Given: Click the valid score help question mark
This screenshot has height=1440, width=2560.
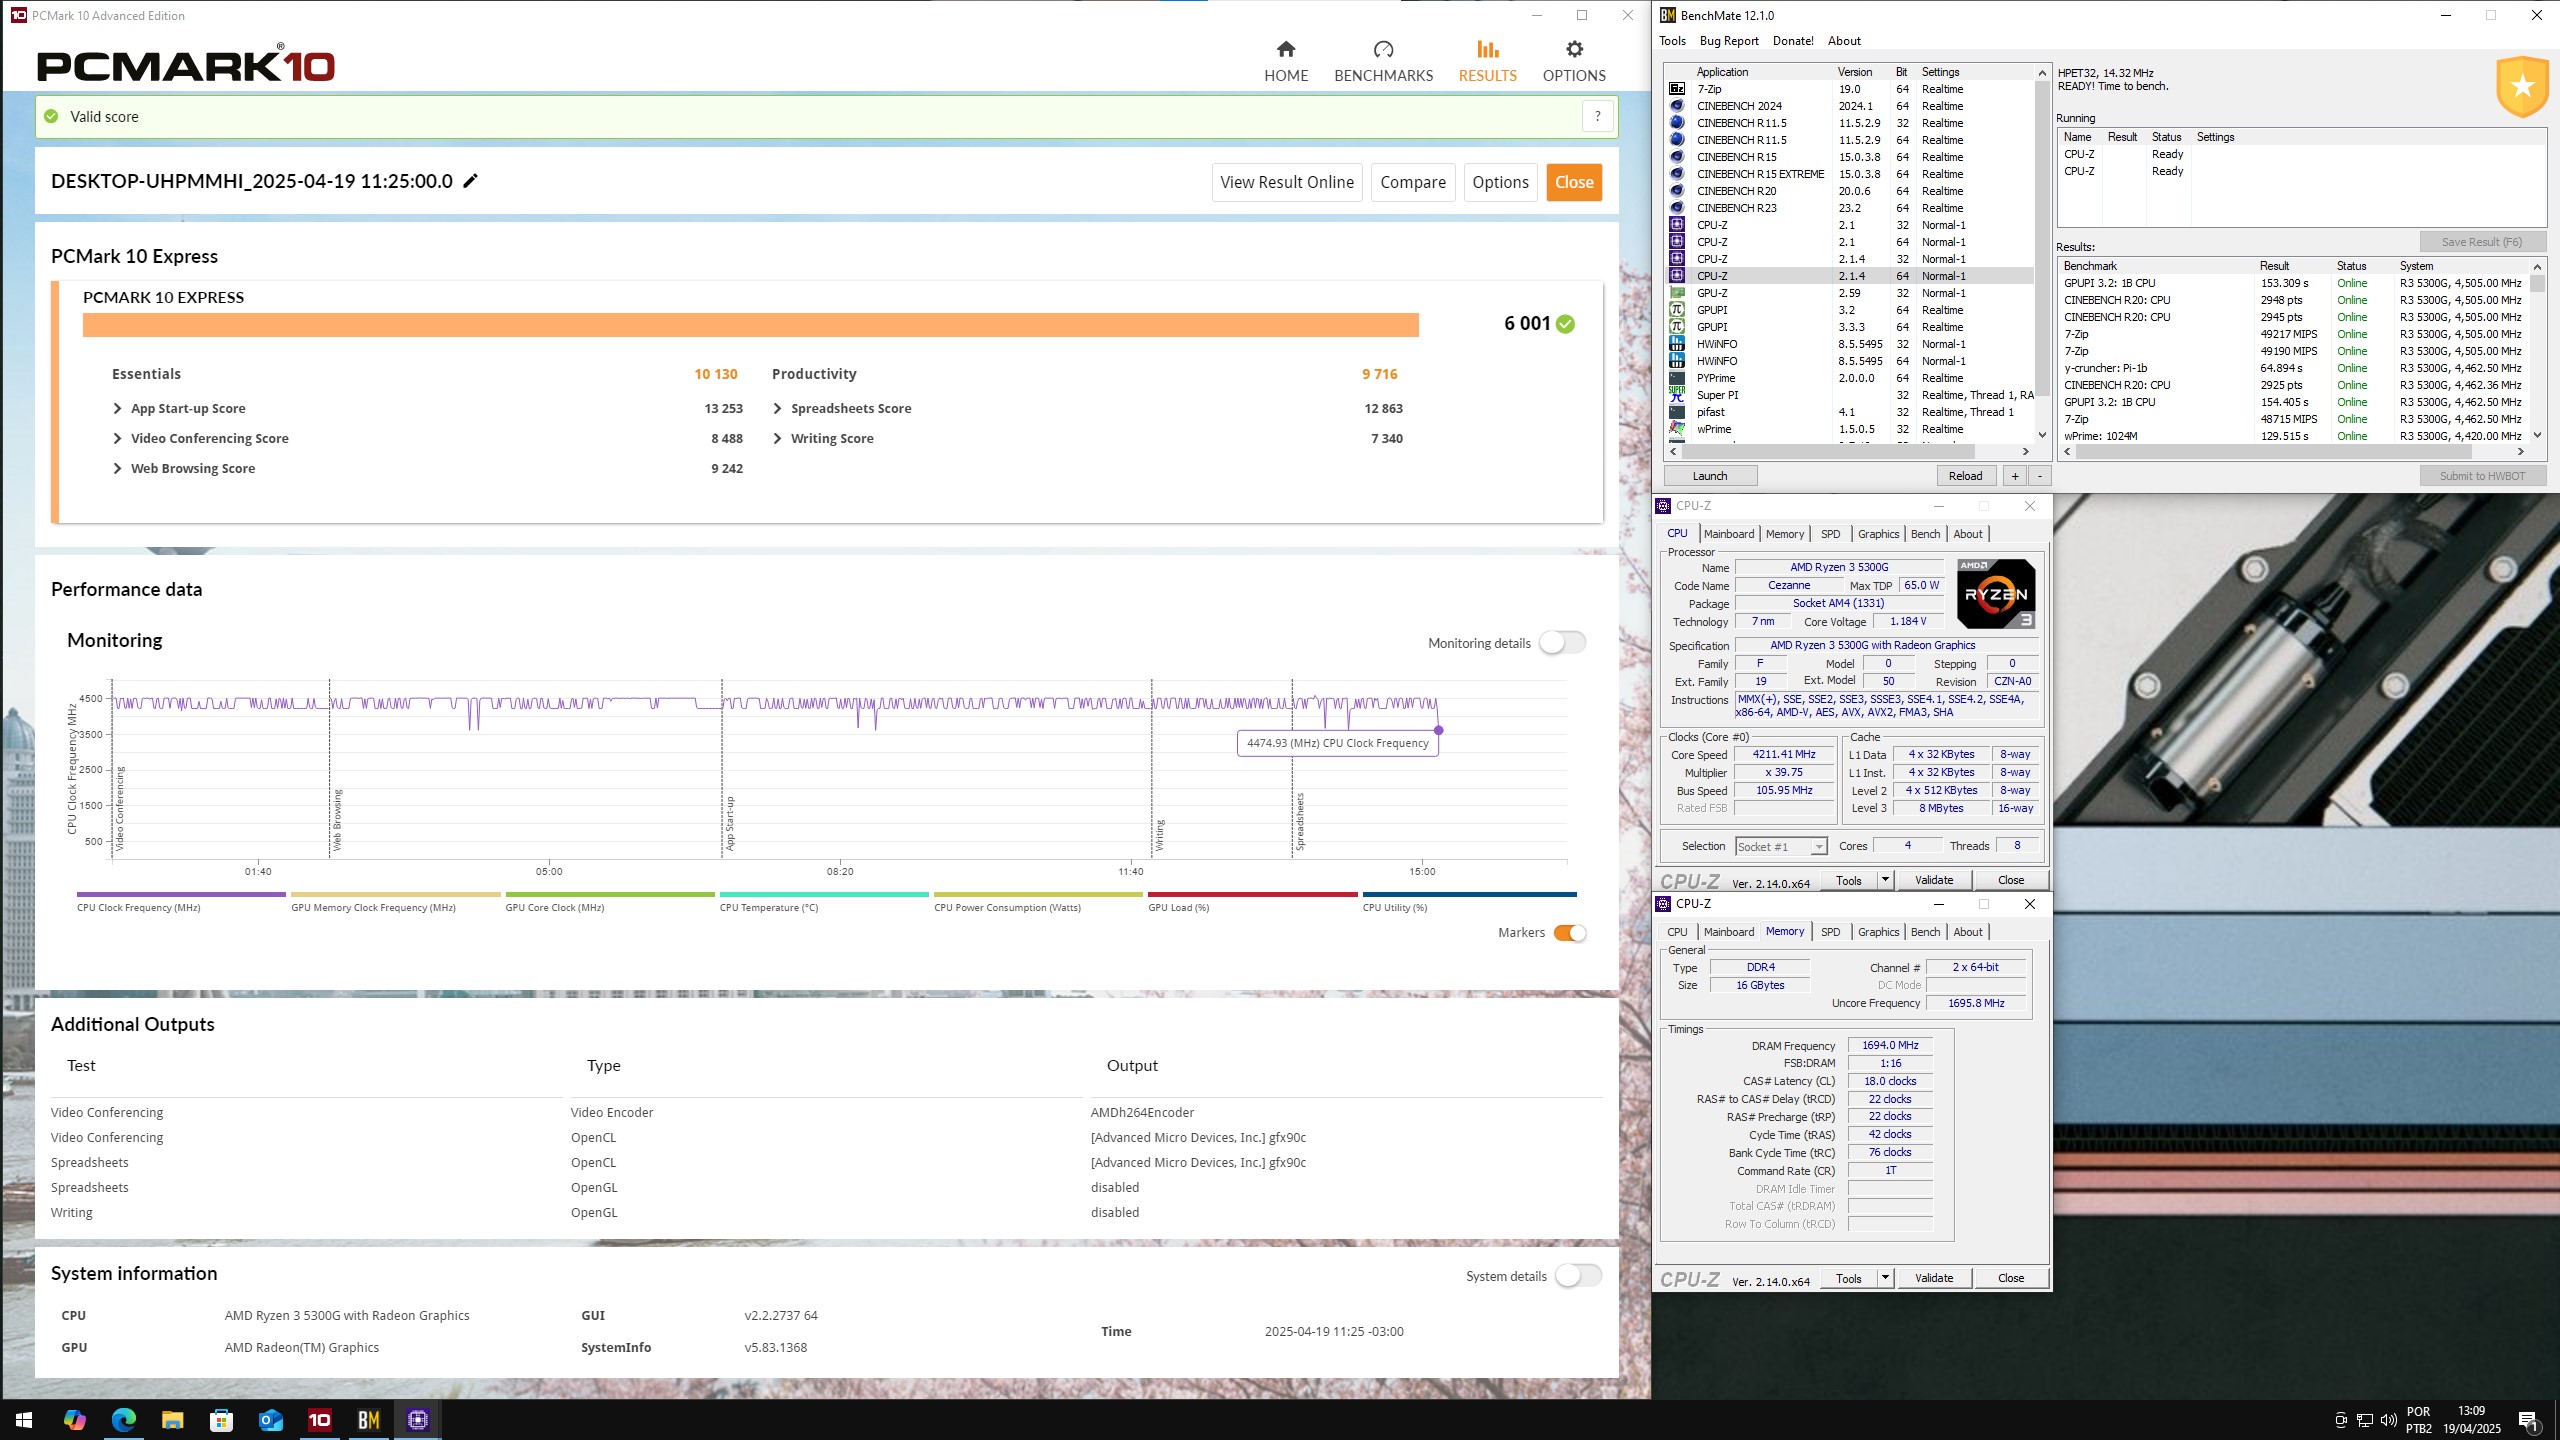Looking at the screenshot, I should 1597,116.
